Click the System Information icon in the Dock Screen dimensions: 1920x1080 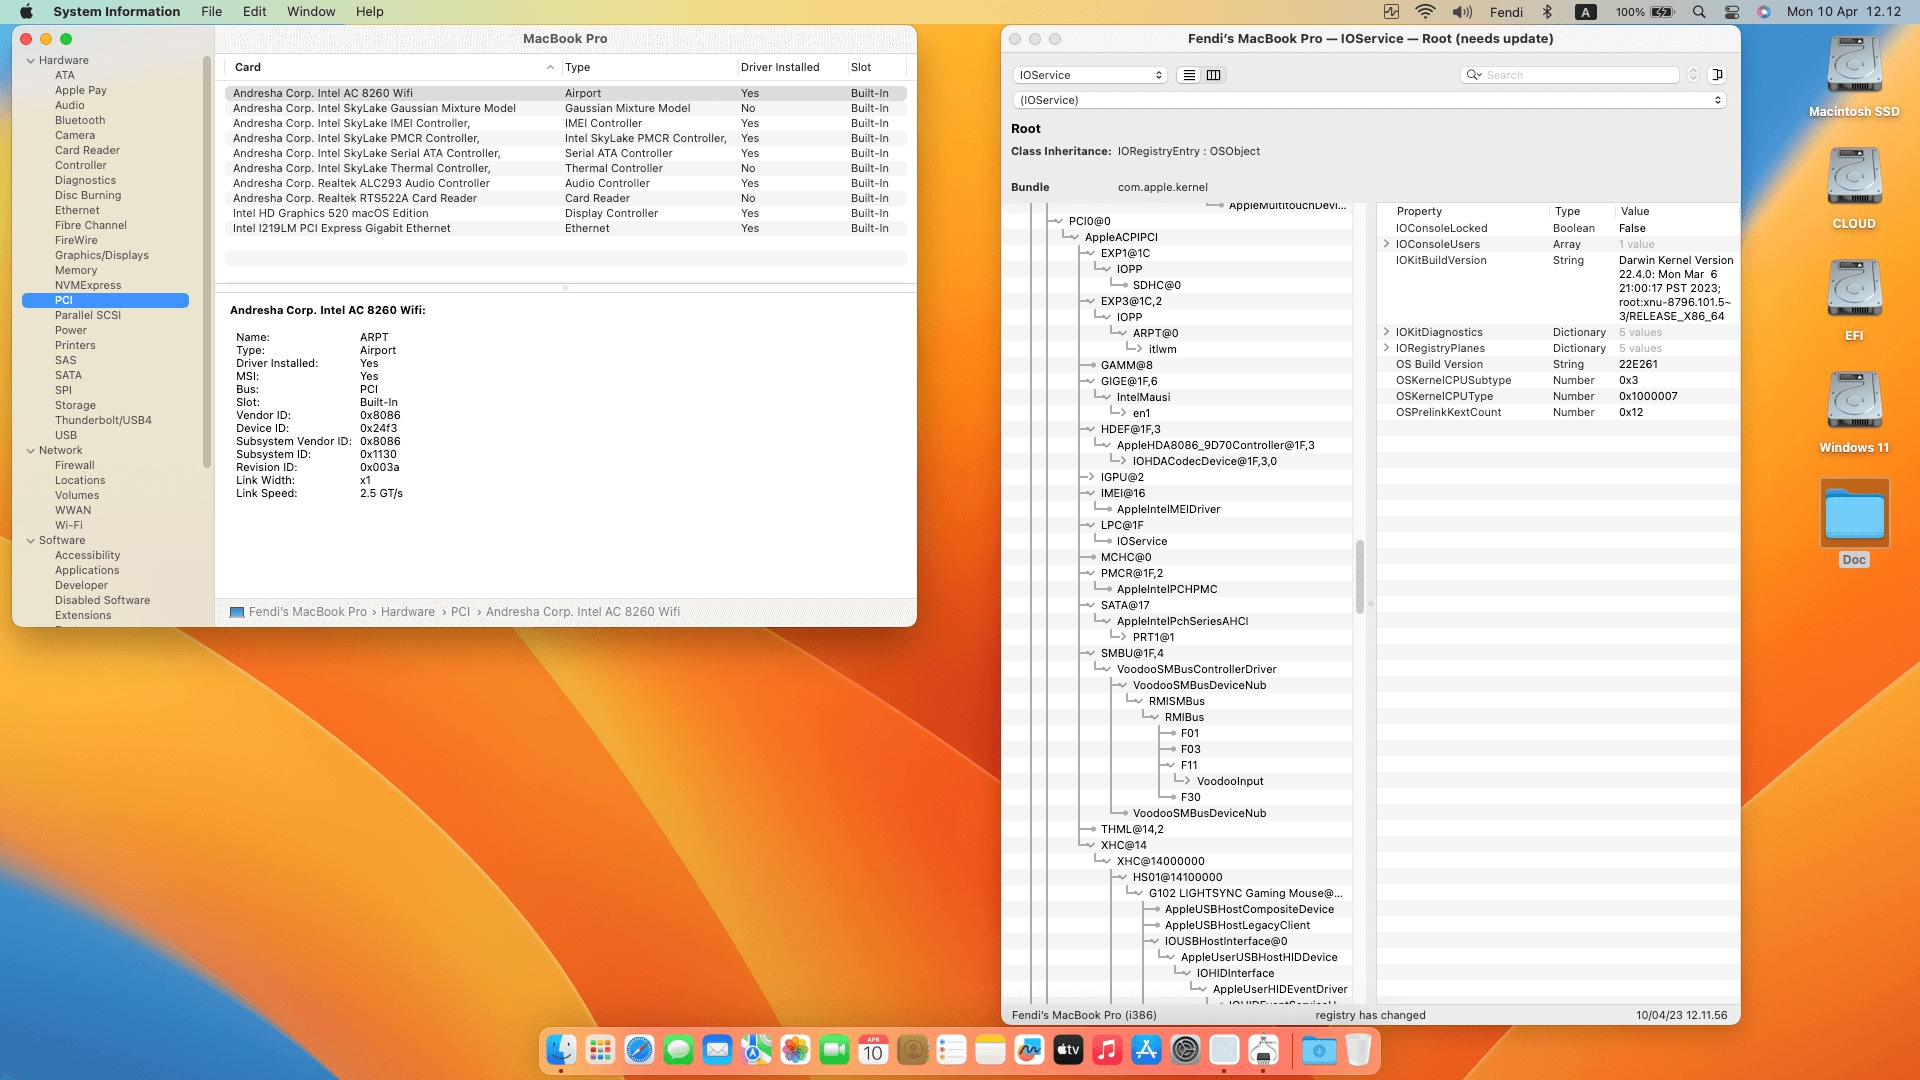pos(1224,1049)
